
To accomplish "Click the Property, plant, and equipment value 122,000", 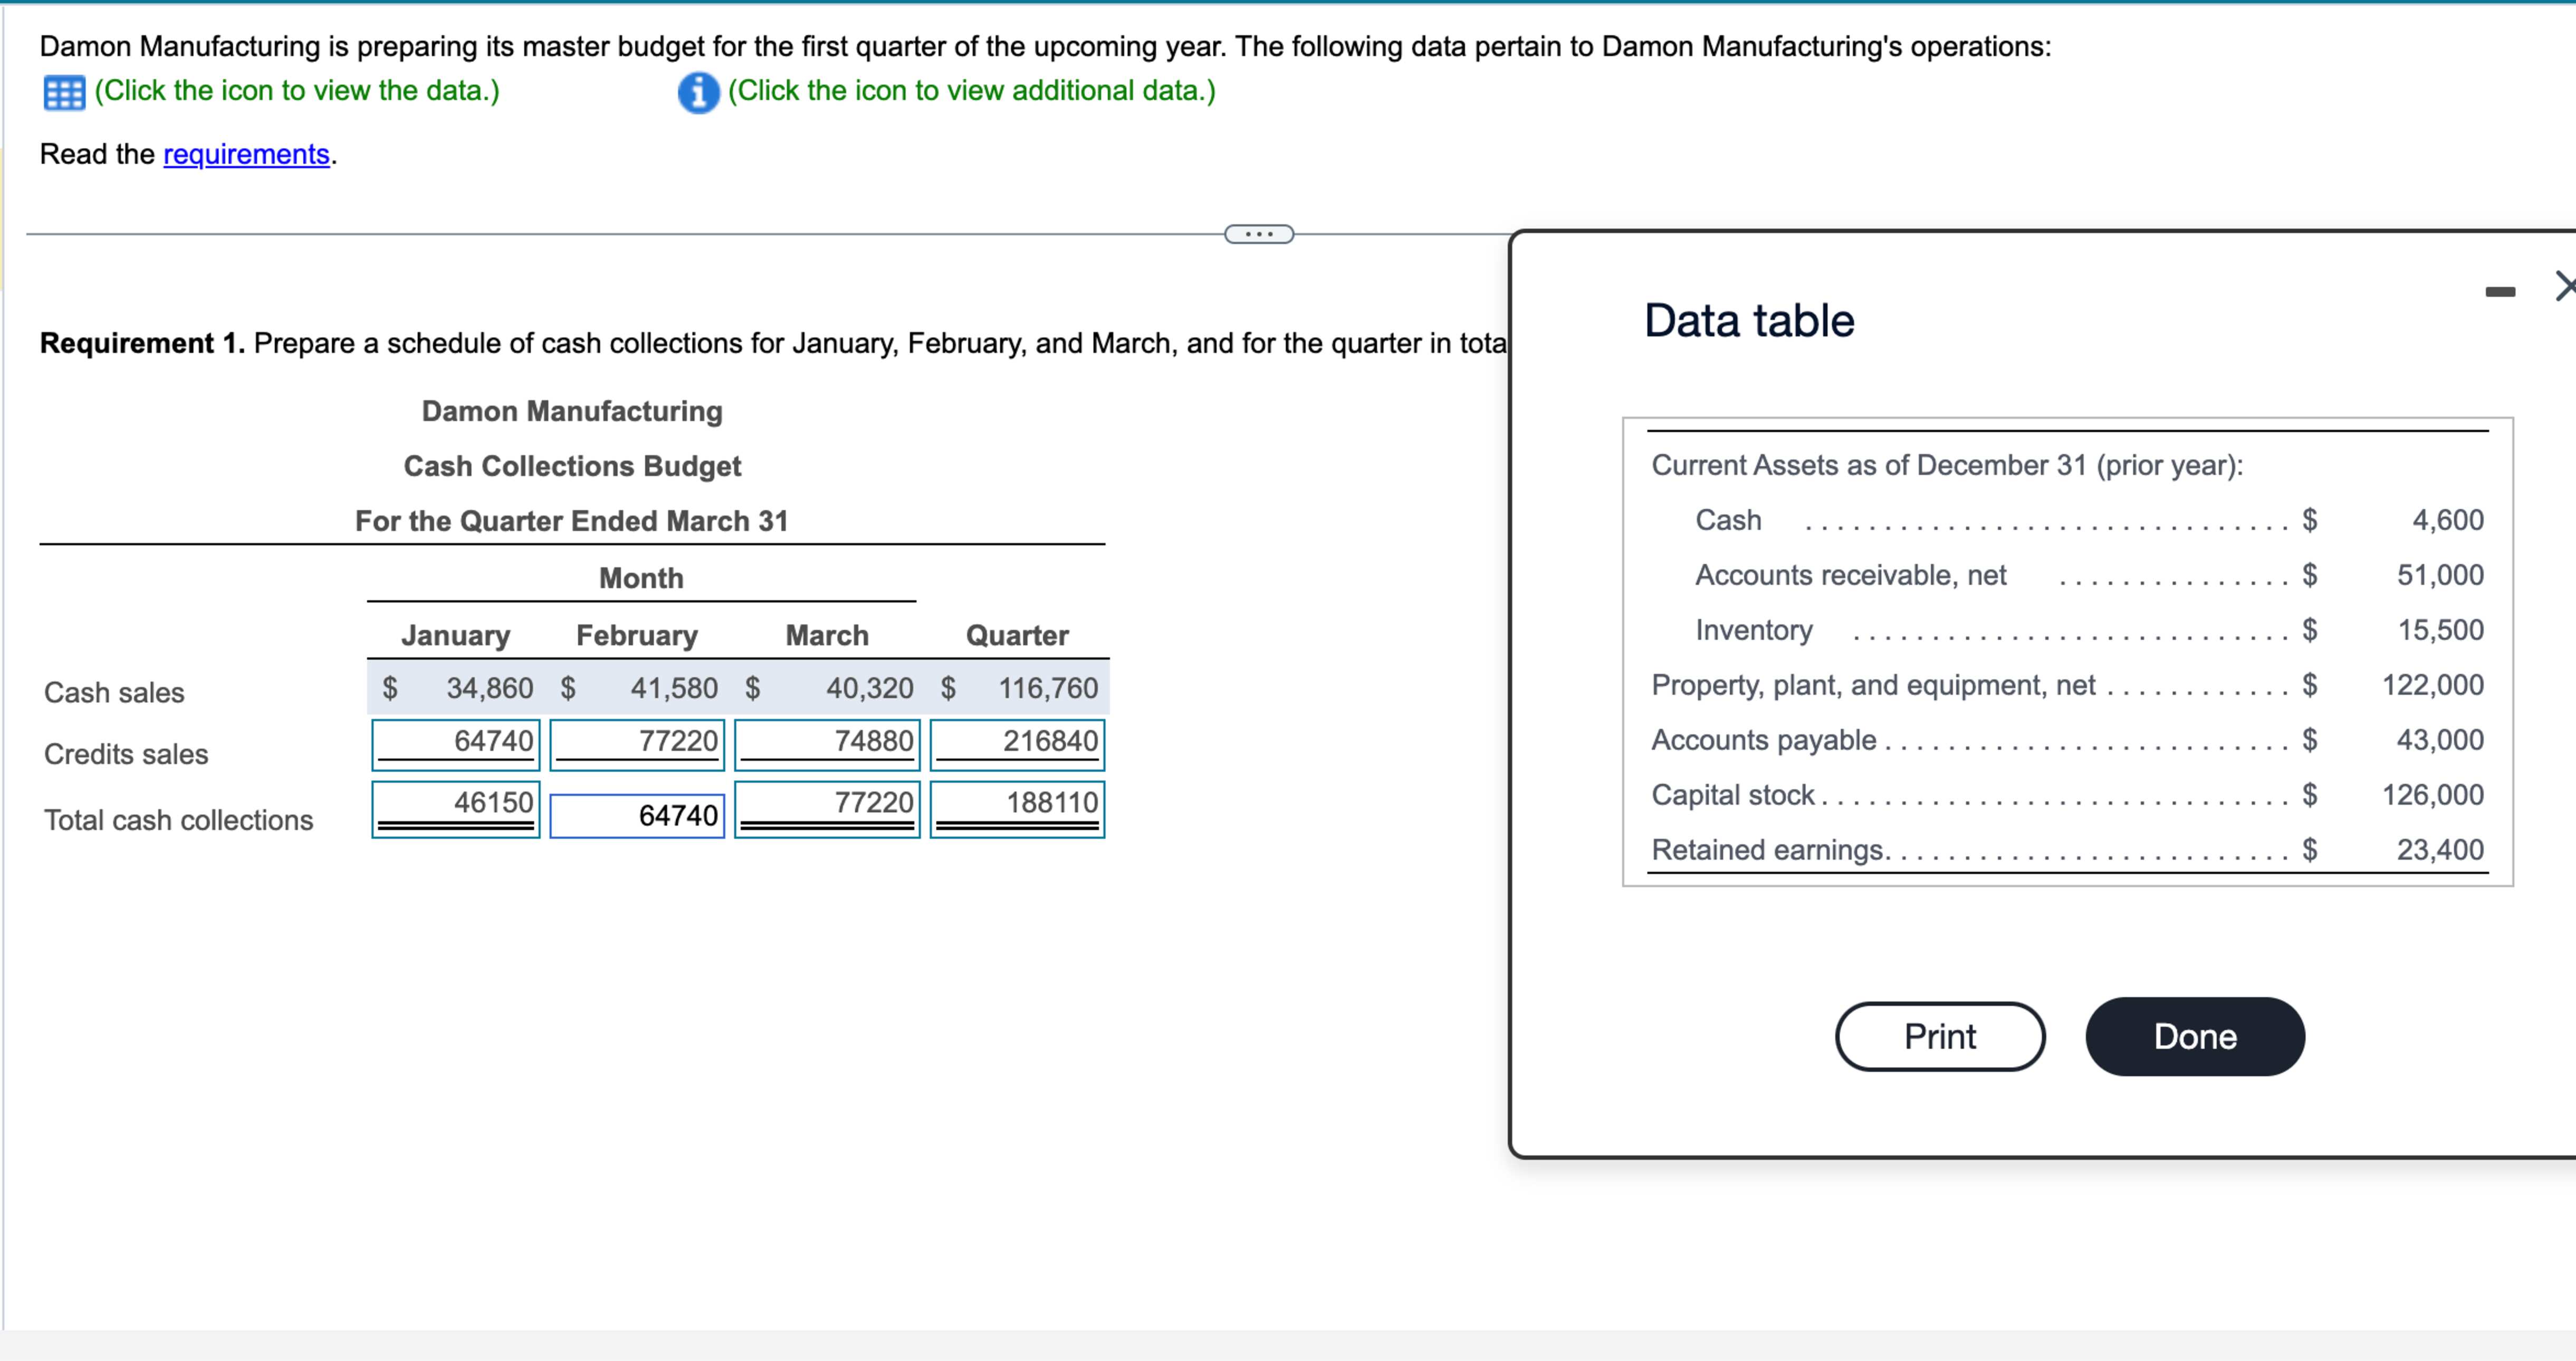I will click(x=2433, y=685).
